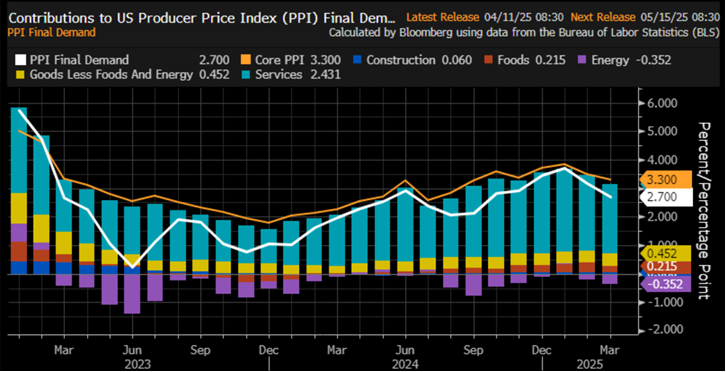Click the red 0.215 axis value tag
The image size is (726, 372).
(665, 267)
